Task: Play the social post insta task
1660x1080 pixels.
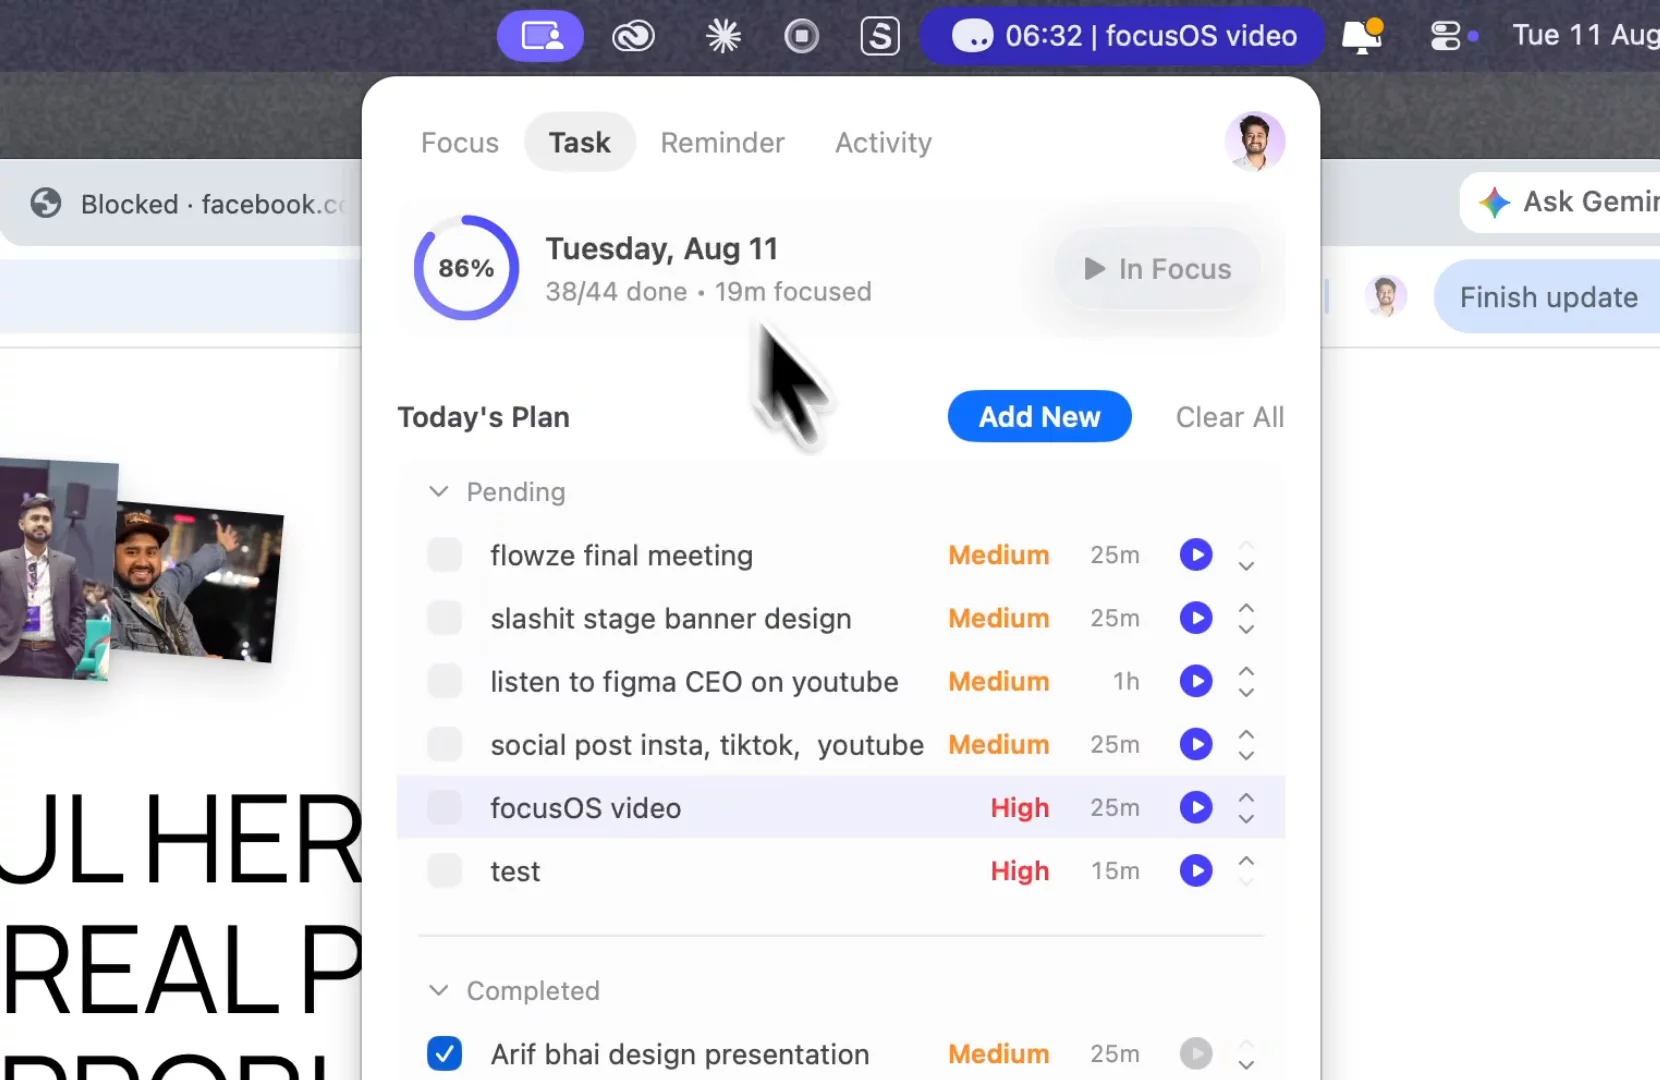Action: coord(1196,744)
